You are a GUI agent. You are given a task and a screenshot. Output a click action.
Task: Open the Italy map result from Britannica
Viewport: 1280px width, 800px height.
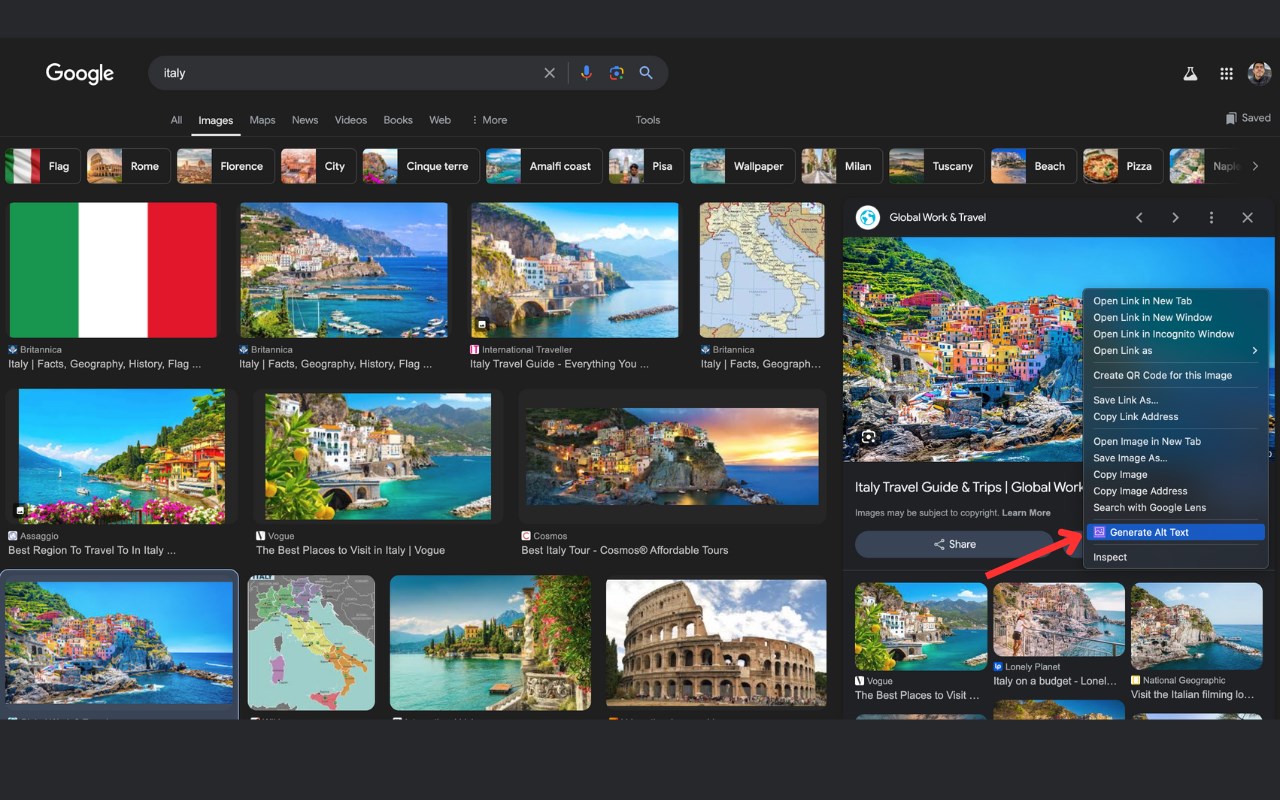click(762, 270)
